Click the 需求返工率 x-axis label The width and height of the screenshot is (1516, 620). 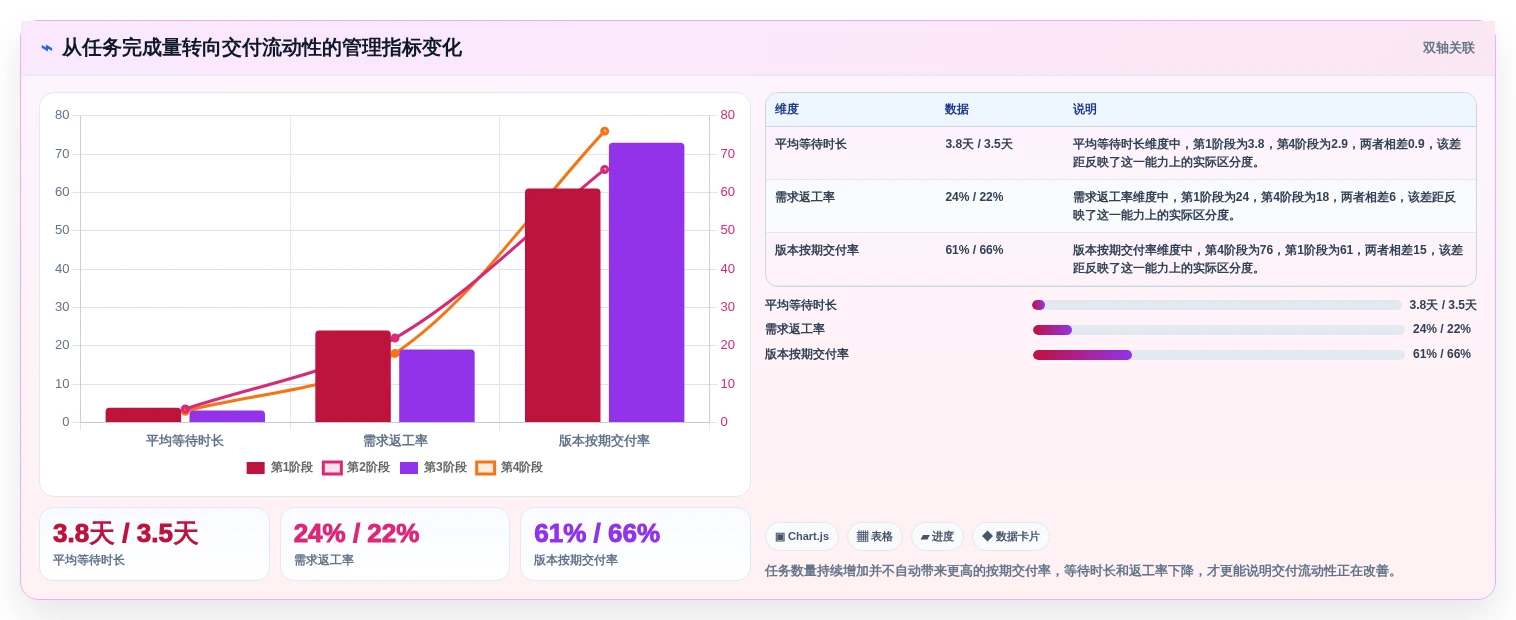pyautogui.click(x=395, y=441)
